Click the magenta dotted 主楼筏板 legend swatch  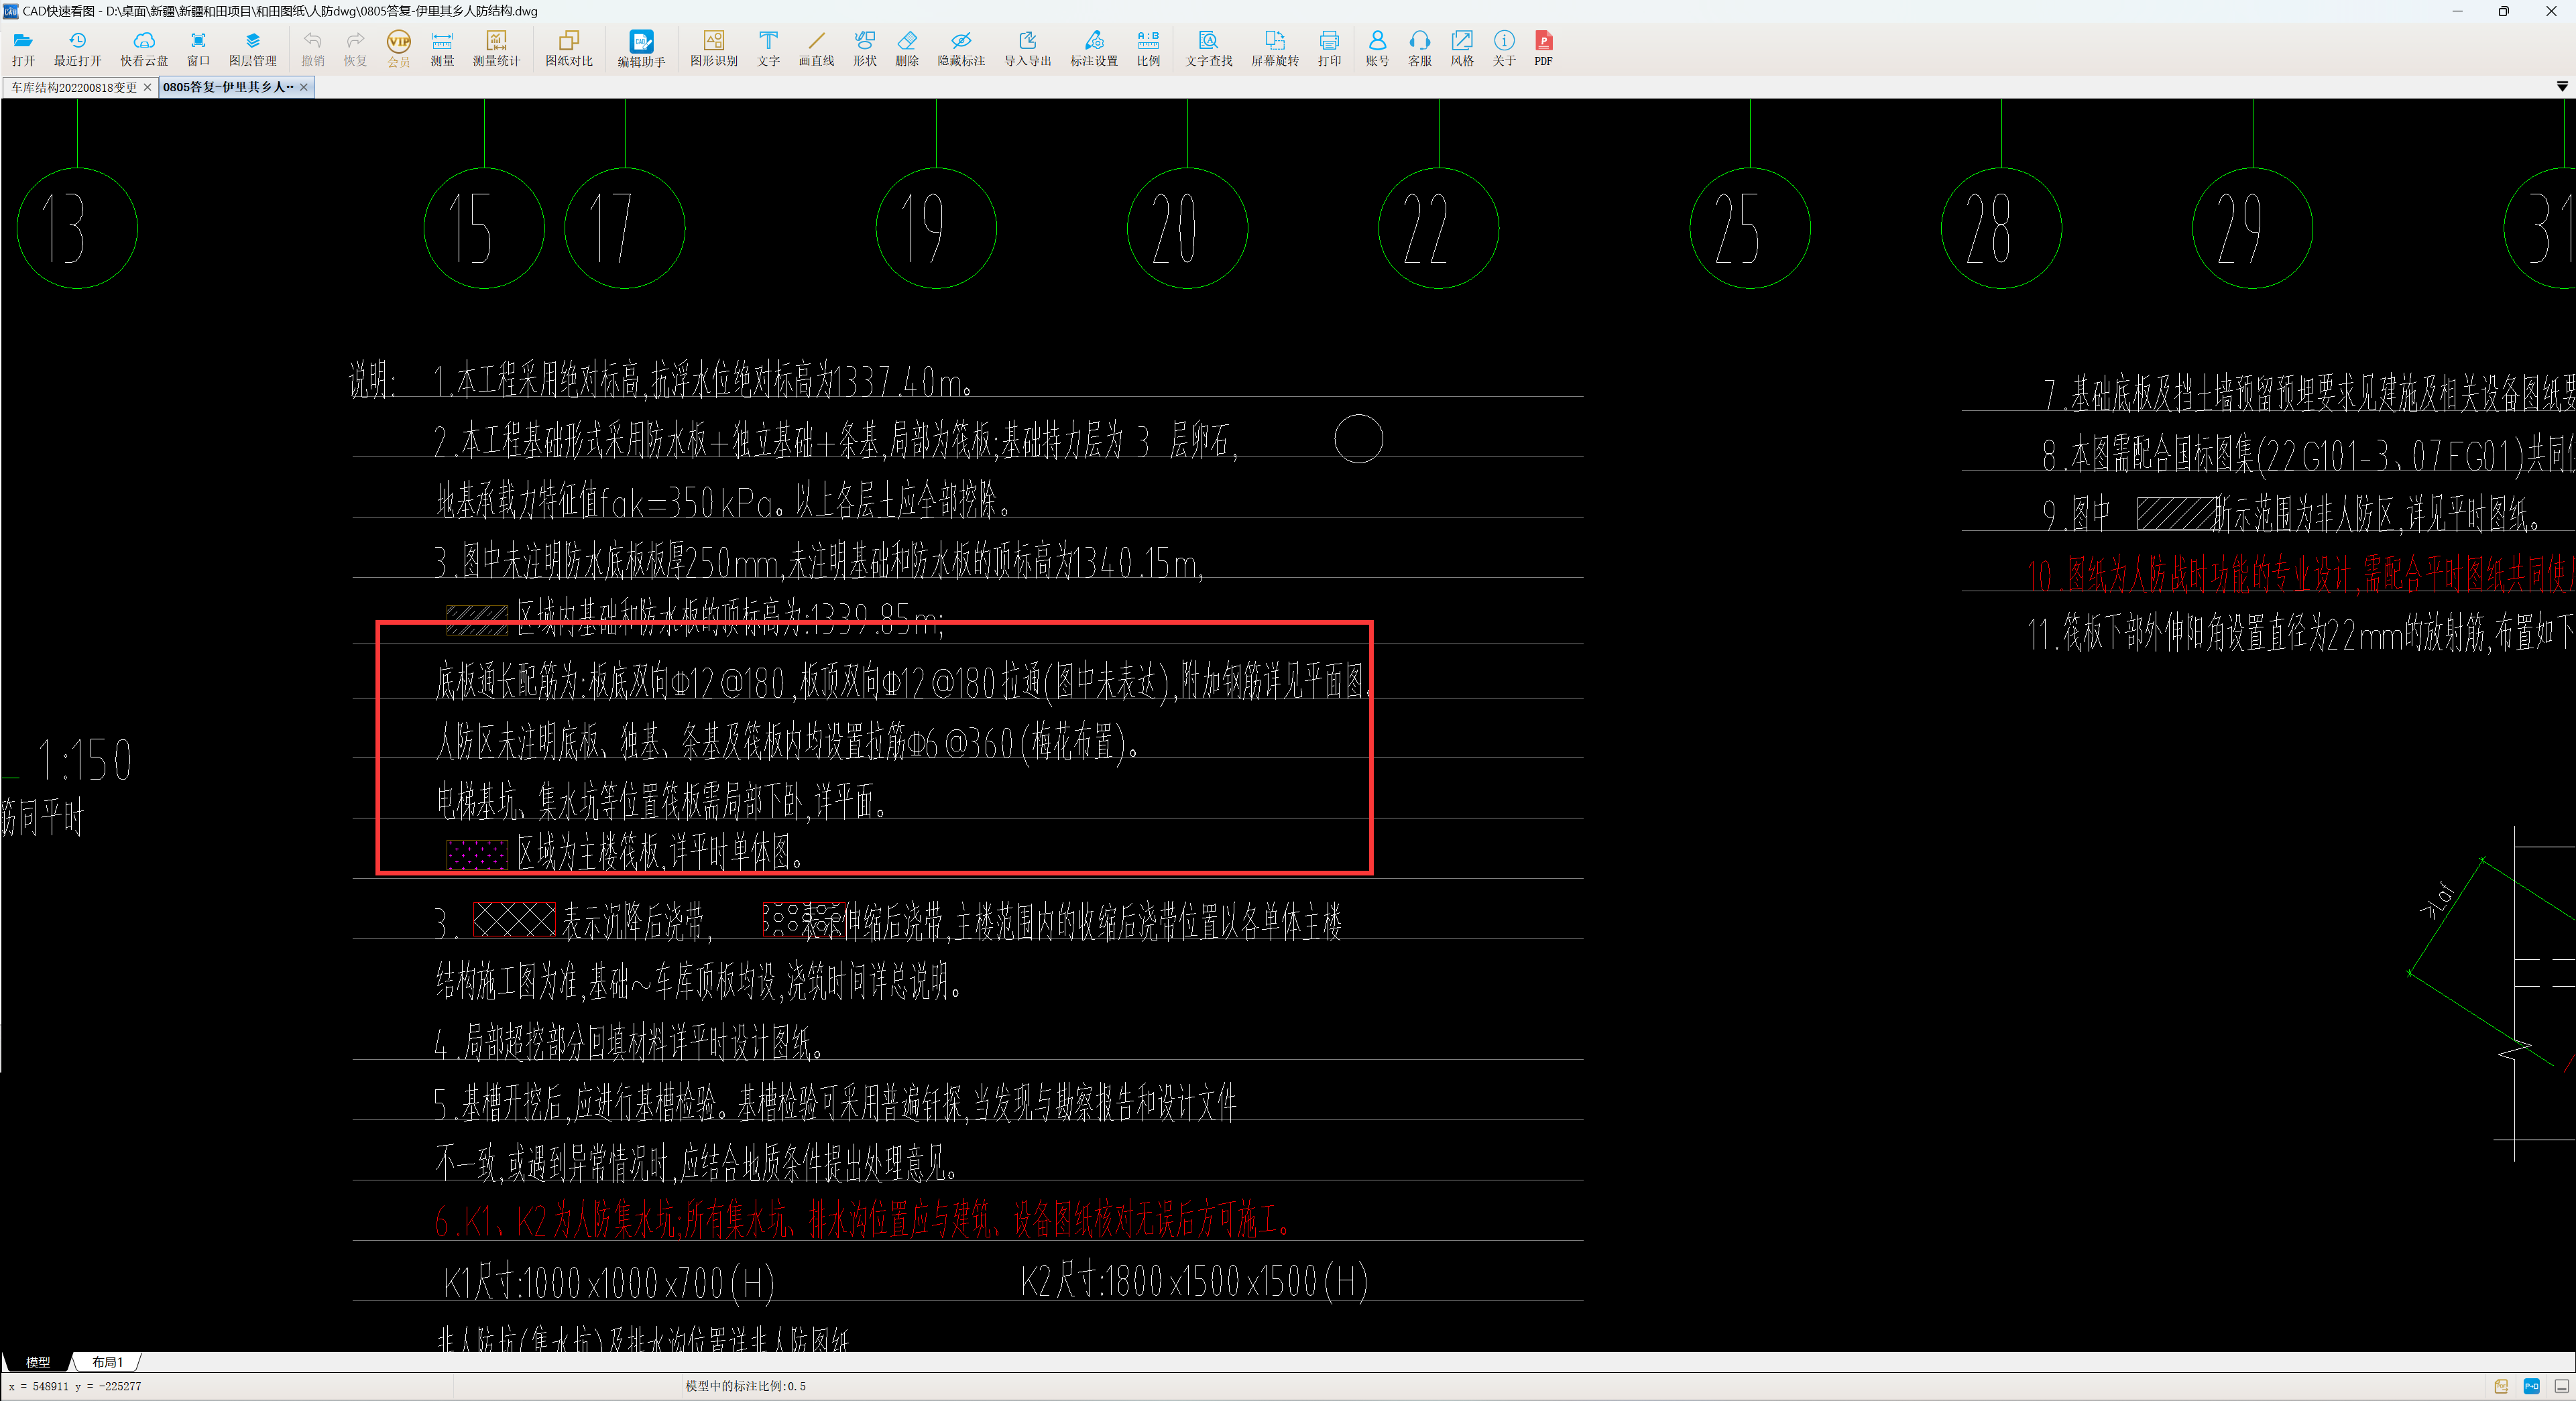coord(477,855)
